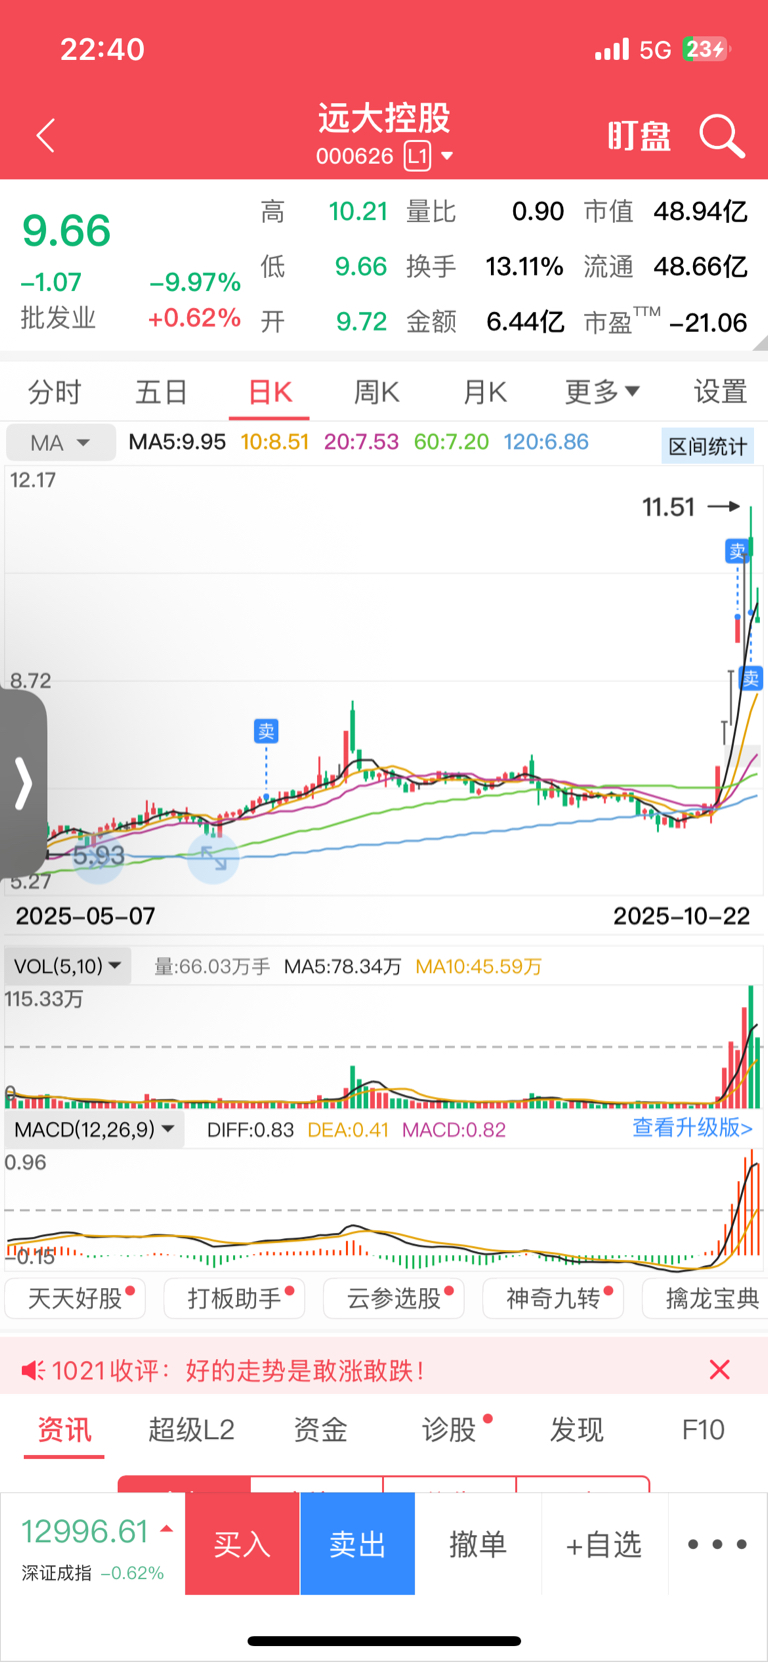
Task: Open 天天好股
Action: [75, 1298]
